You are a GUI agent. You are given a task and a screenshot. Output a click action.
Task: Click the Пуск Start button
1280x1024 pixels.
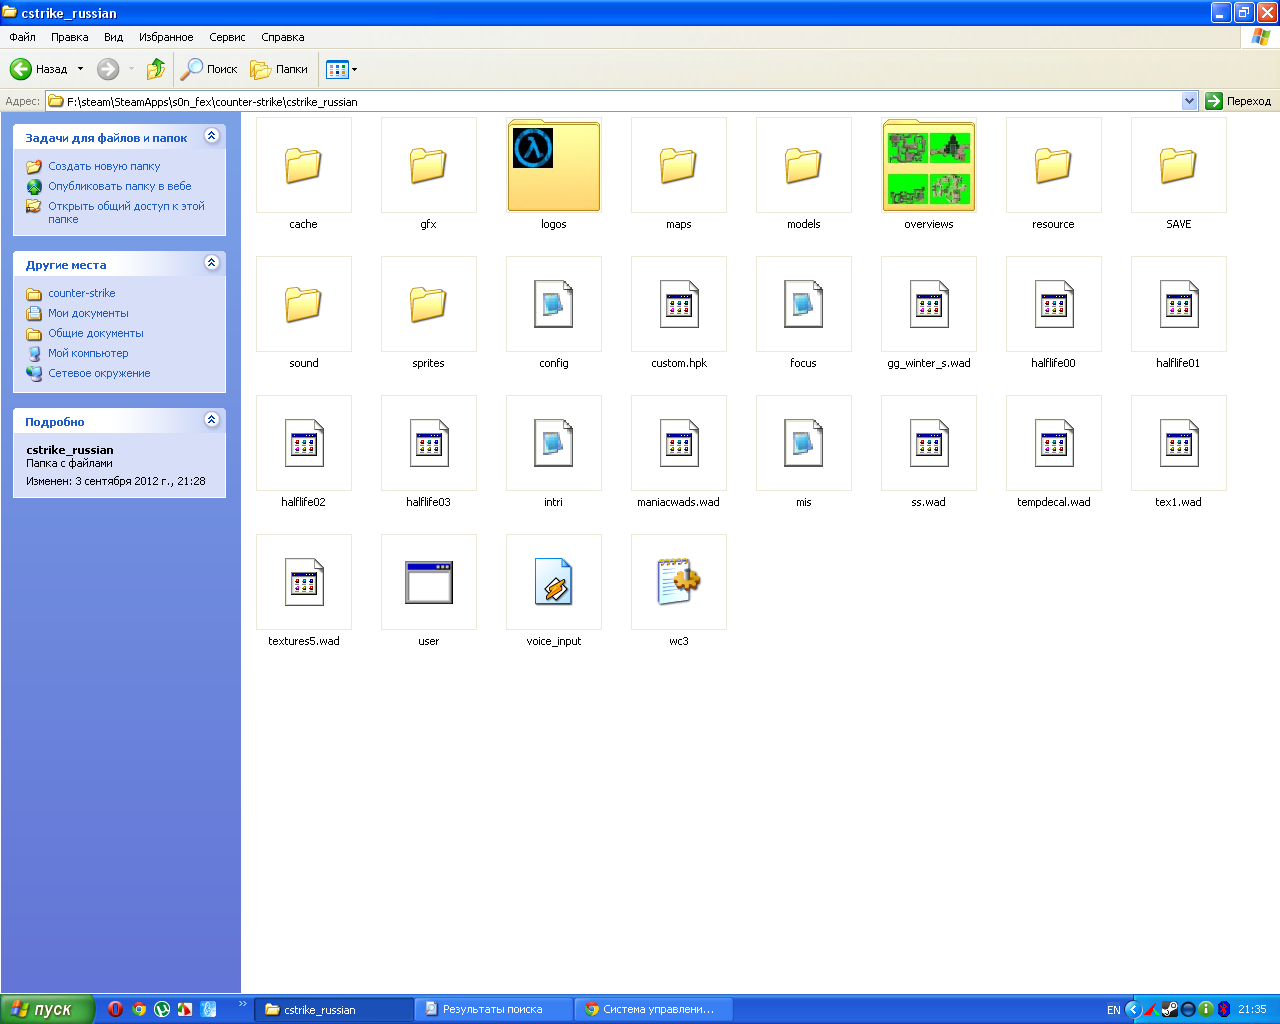coord(47,1009)
